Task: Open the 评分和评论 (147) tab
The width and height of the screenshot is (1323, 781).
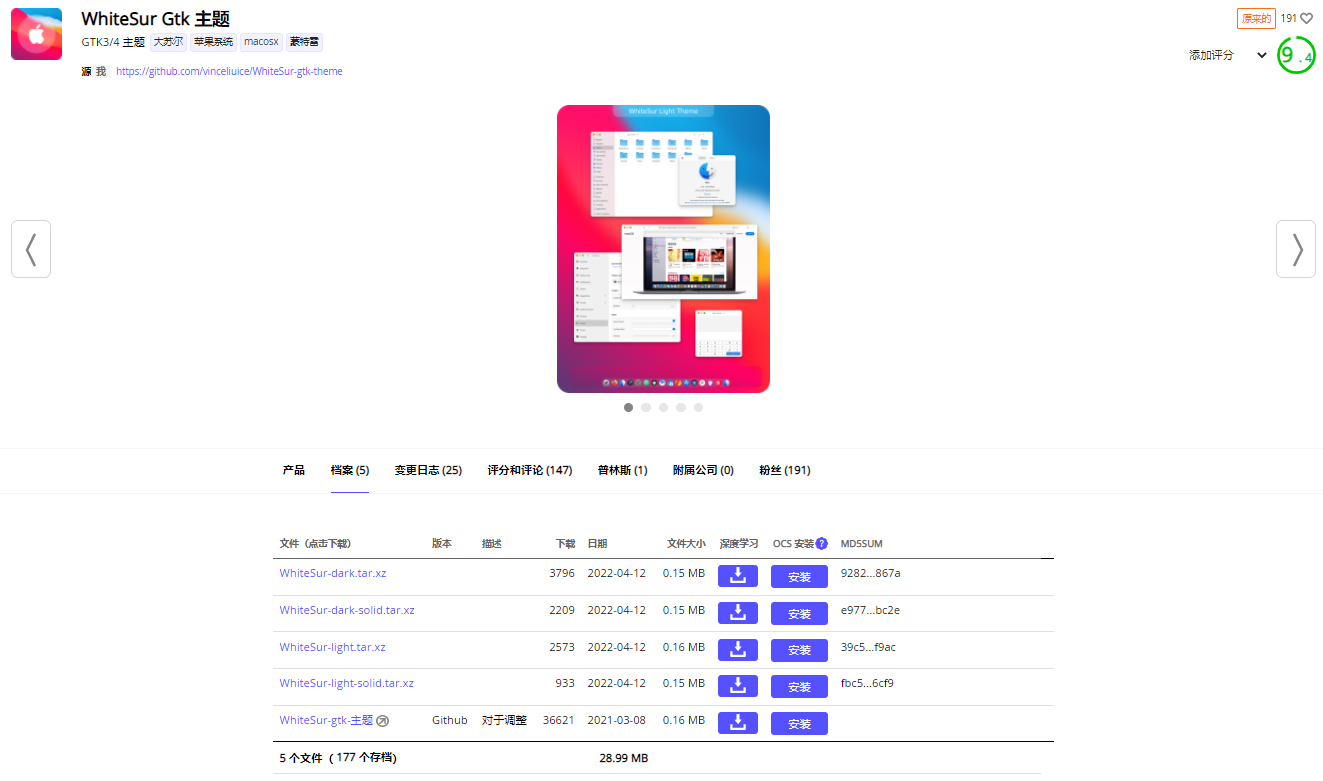Action: 529,470
